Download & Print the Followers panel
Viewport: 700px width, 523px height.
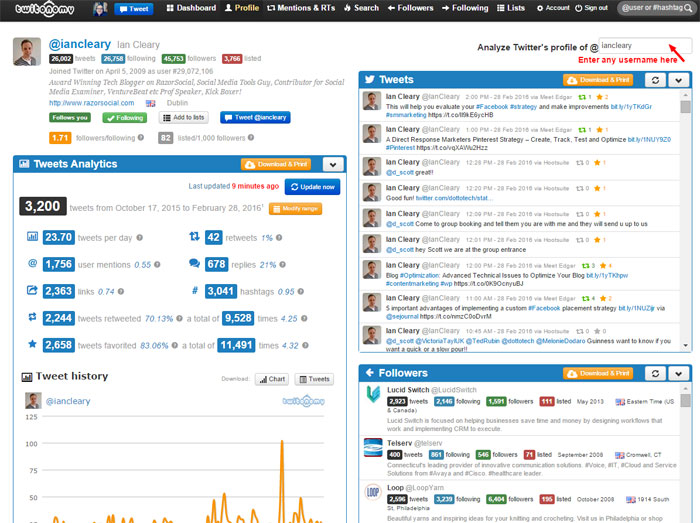pos(598,374)
